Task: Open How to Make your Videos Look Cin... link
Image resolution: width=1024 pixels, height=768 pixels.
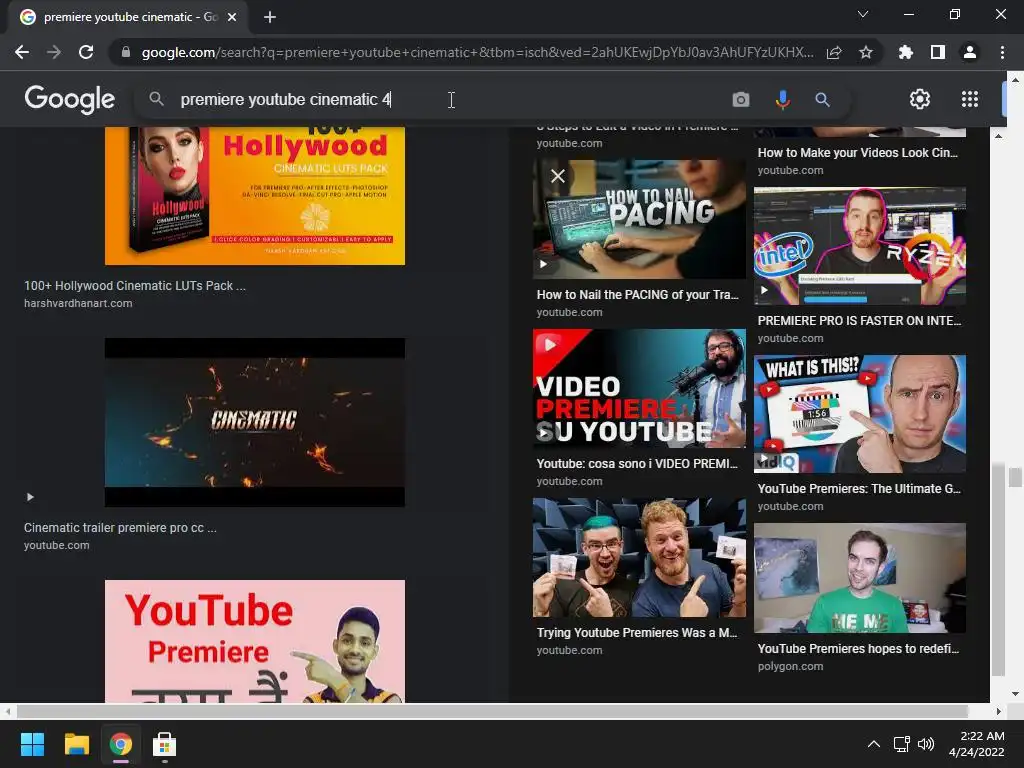Action: pyautogui.click(x=857, y=153)
